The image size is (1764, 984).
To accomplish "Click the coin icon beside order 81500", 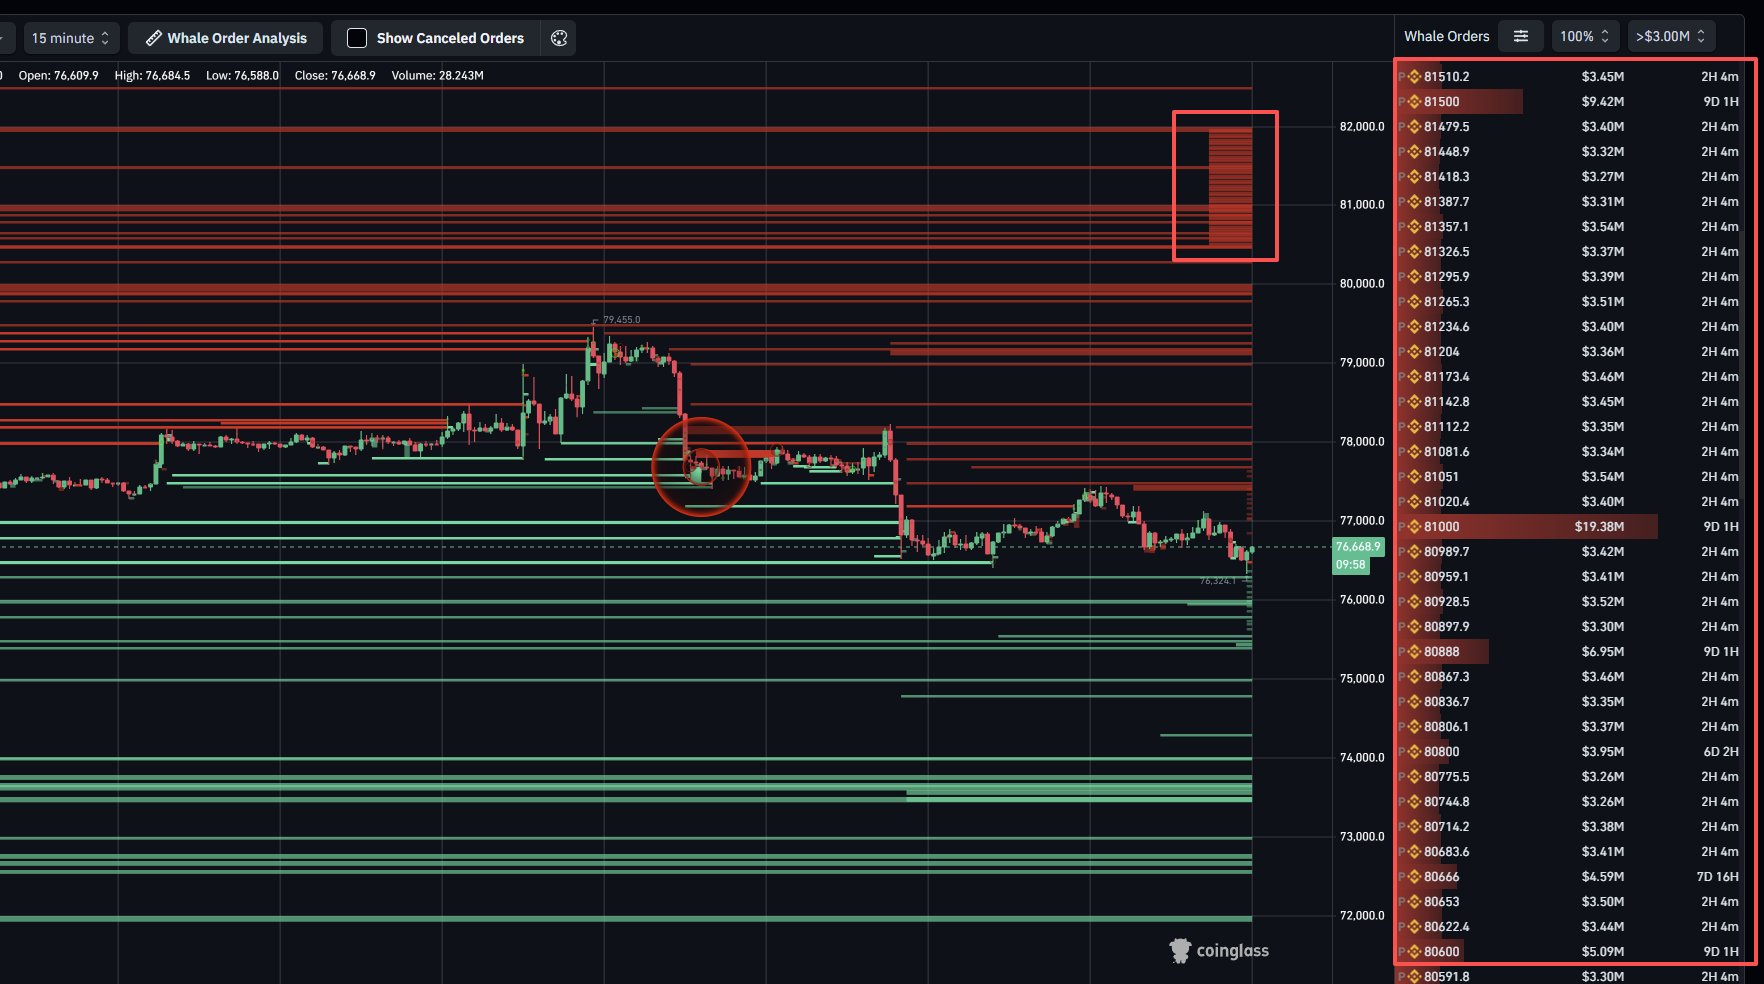I will click(1413, 101).
